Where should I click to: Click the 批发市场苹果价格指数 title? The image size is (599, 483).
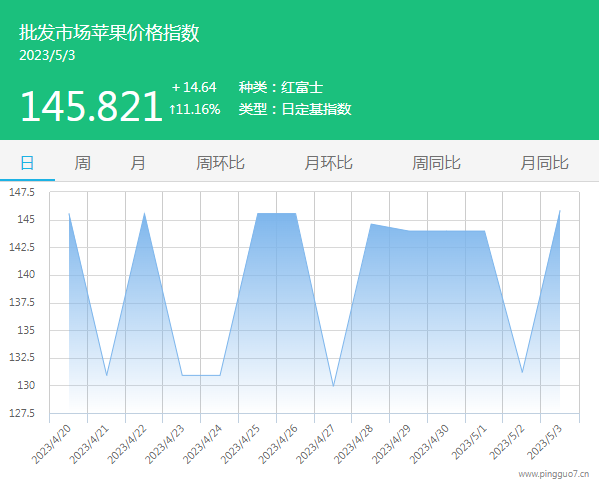[109, 32]
